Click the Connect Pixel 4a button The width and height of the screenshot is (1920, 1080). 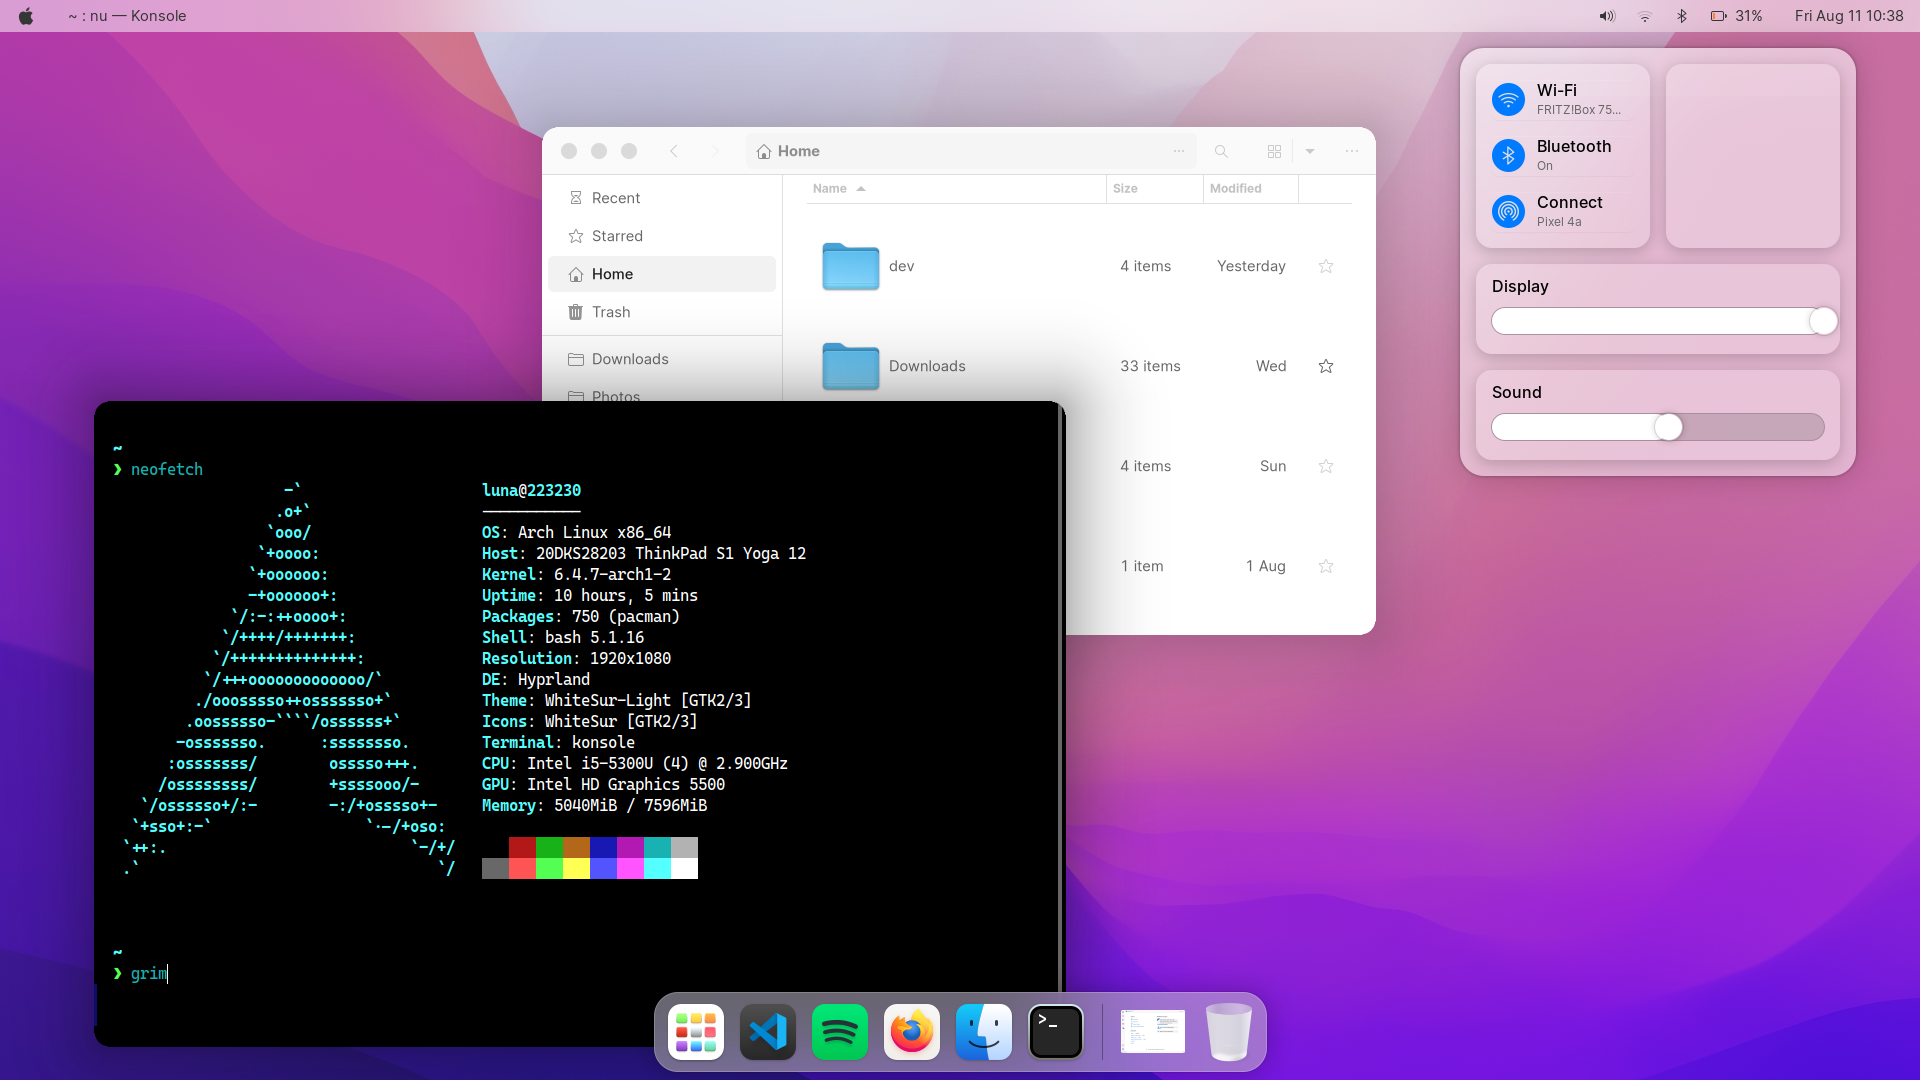tap(1508, 211)
